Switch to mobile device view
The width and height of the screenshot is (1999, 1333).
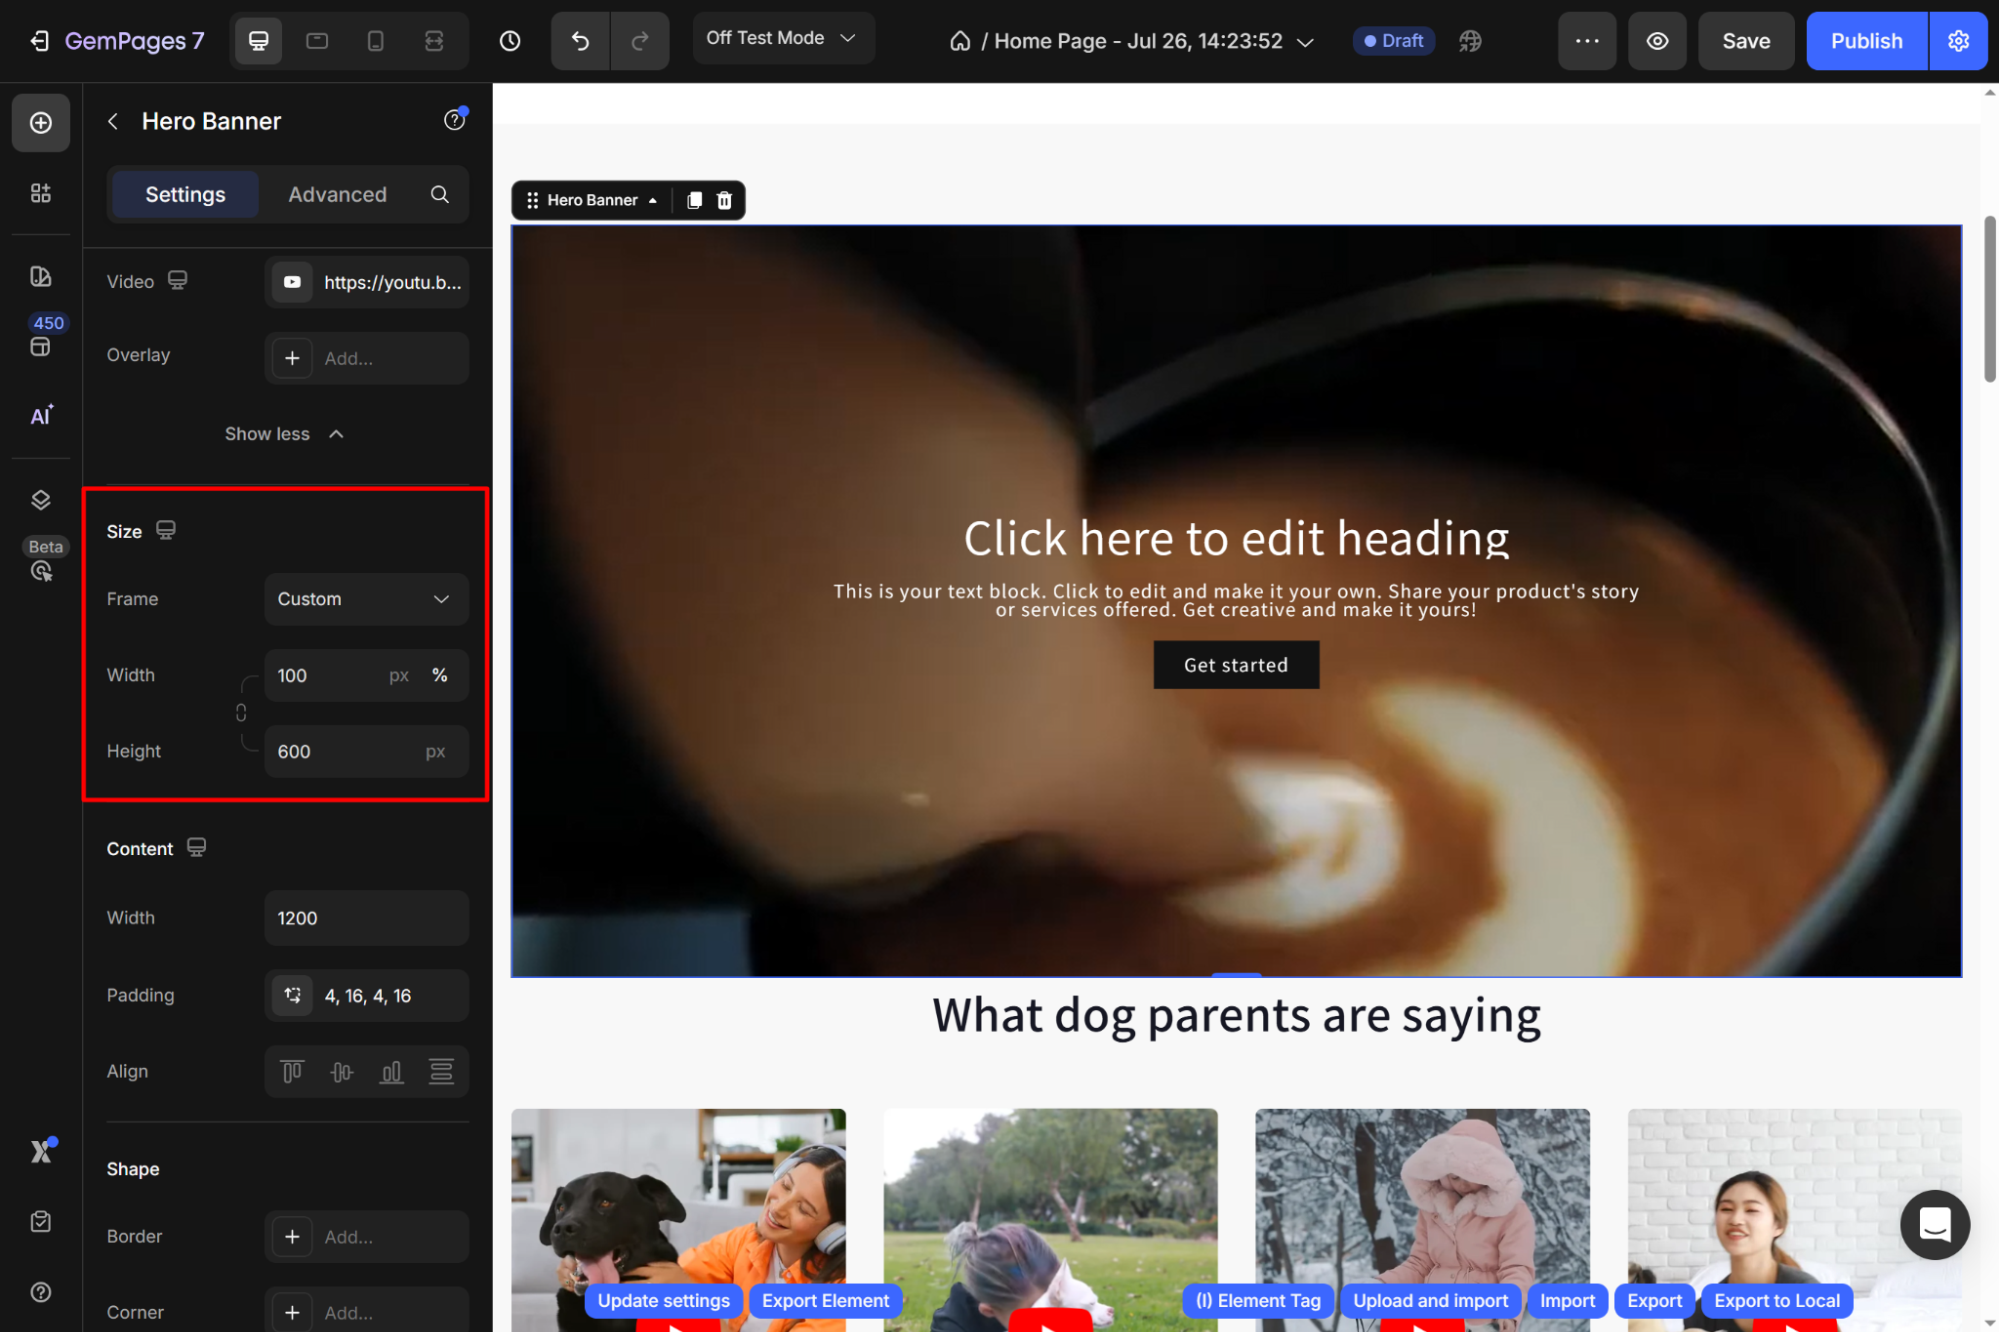click(375, 41)
